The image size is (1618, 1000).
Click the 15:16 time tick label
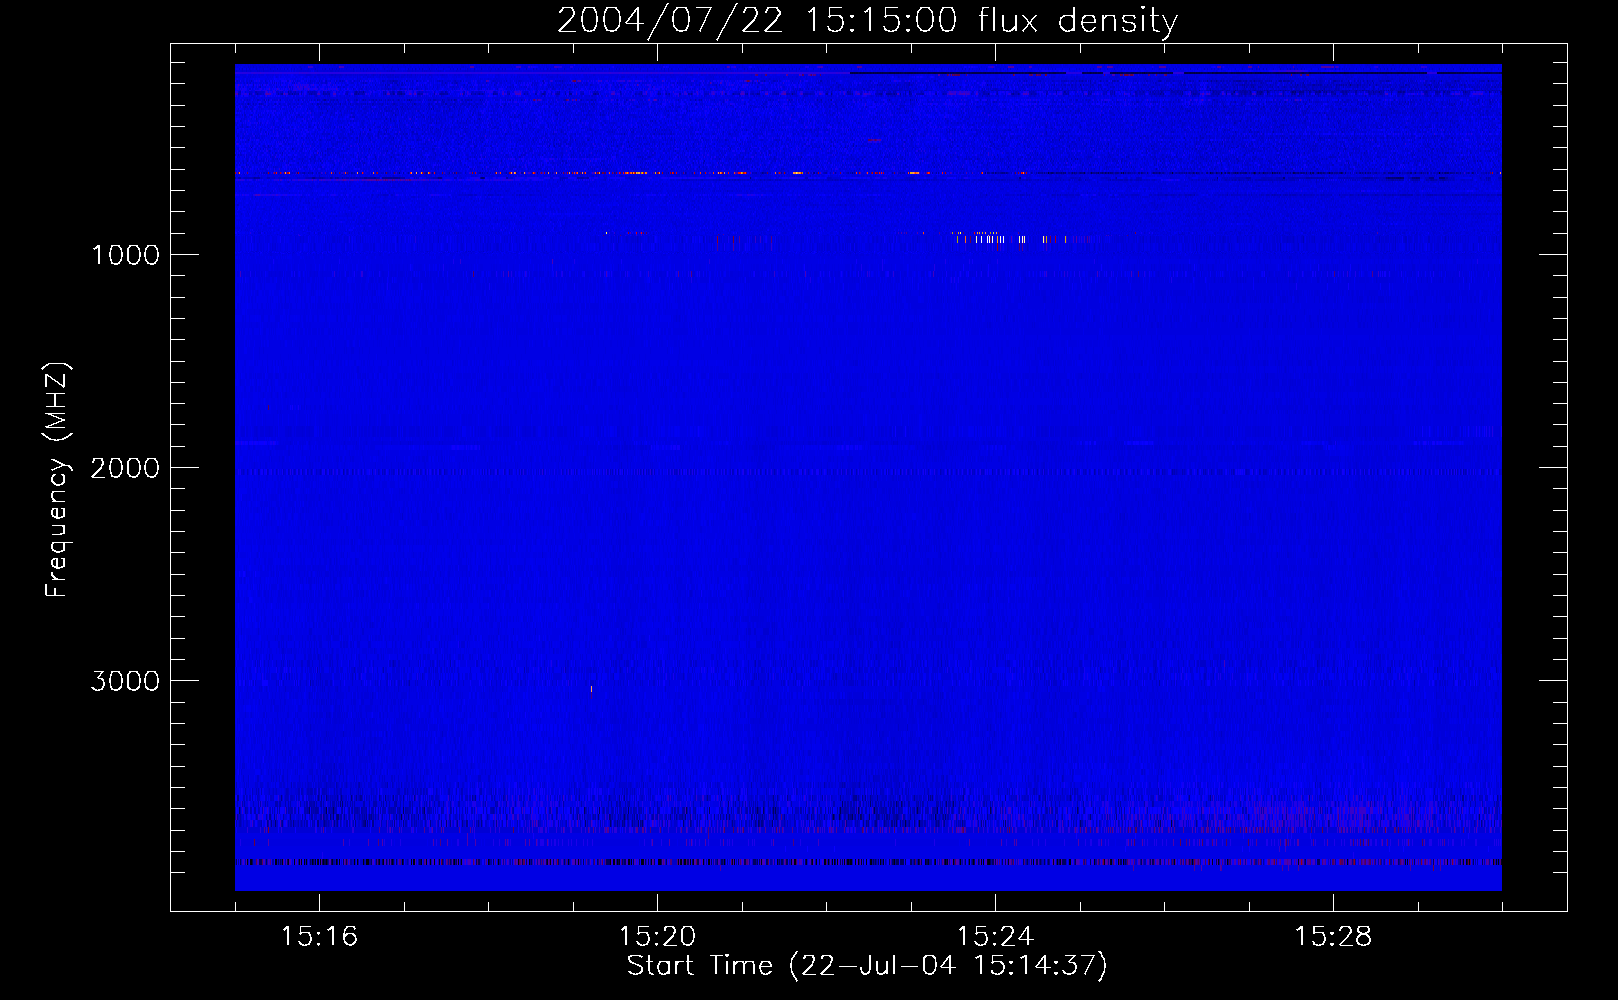[319, 937]
